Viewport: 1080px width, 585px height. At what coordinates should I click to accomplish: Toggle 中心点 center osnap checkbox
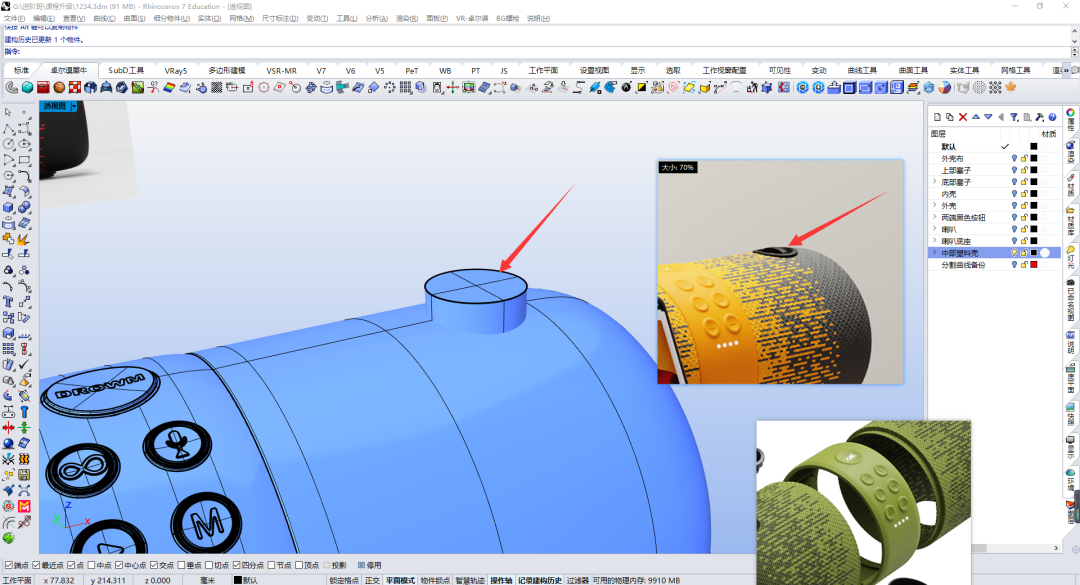119,566
